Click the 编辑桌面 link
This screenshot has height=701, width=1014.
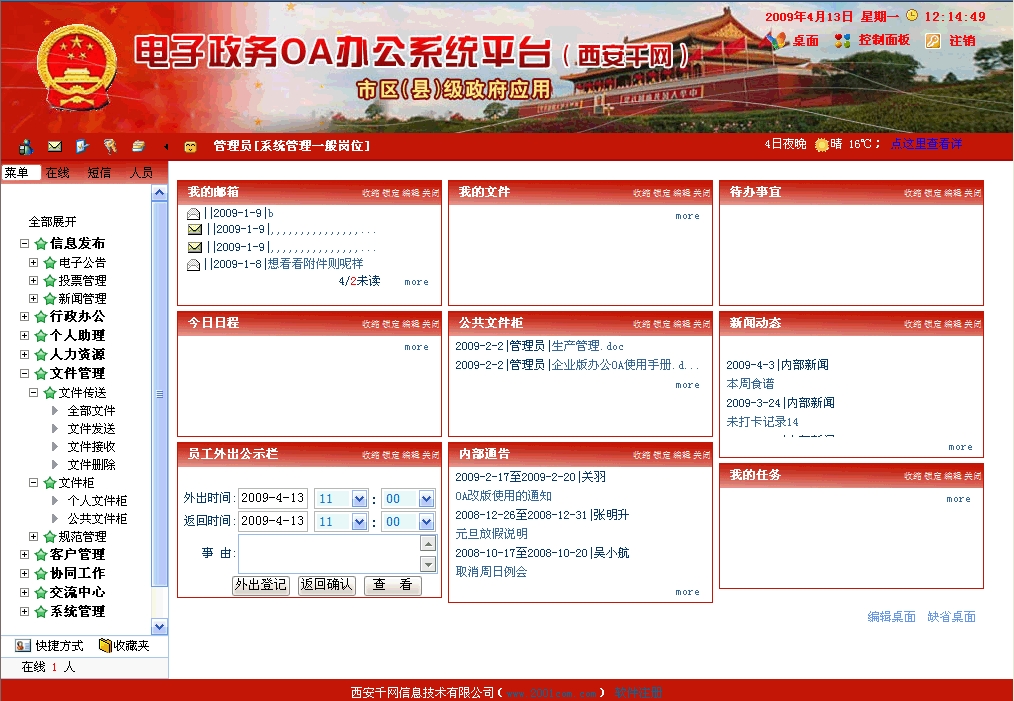tap(891, 617)
